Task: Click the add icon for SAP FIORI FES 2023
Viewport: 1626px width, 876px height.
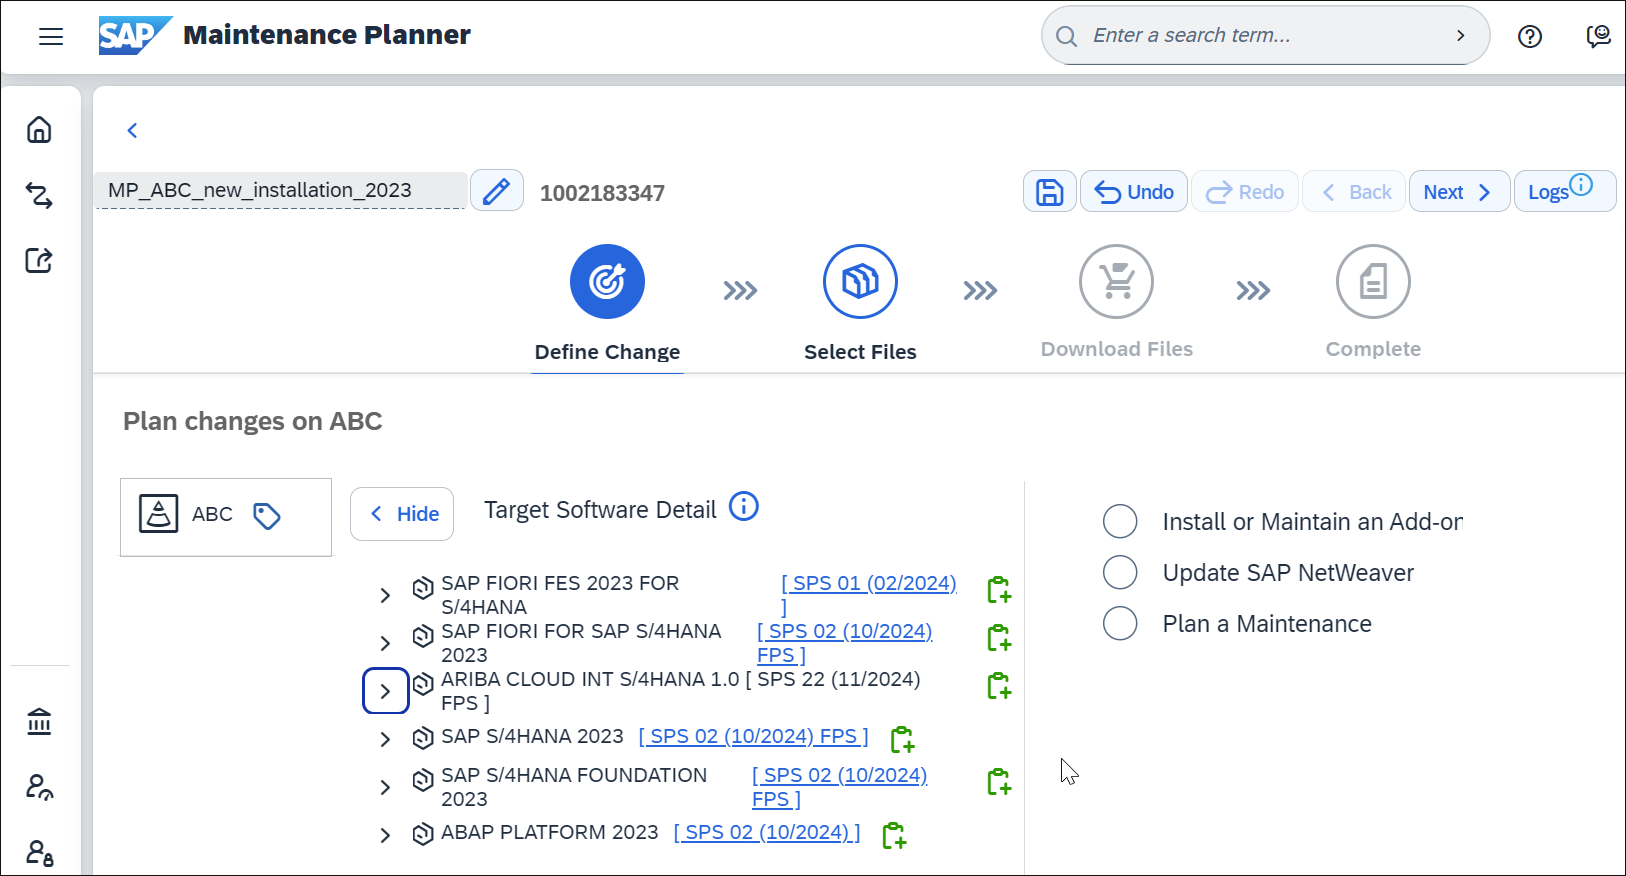Action: (x=999, y=590)
